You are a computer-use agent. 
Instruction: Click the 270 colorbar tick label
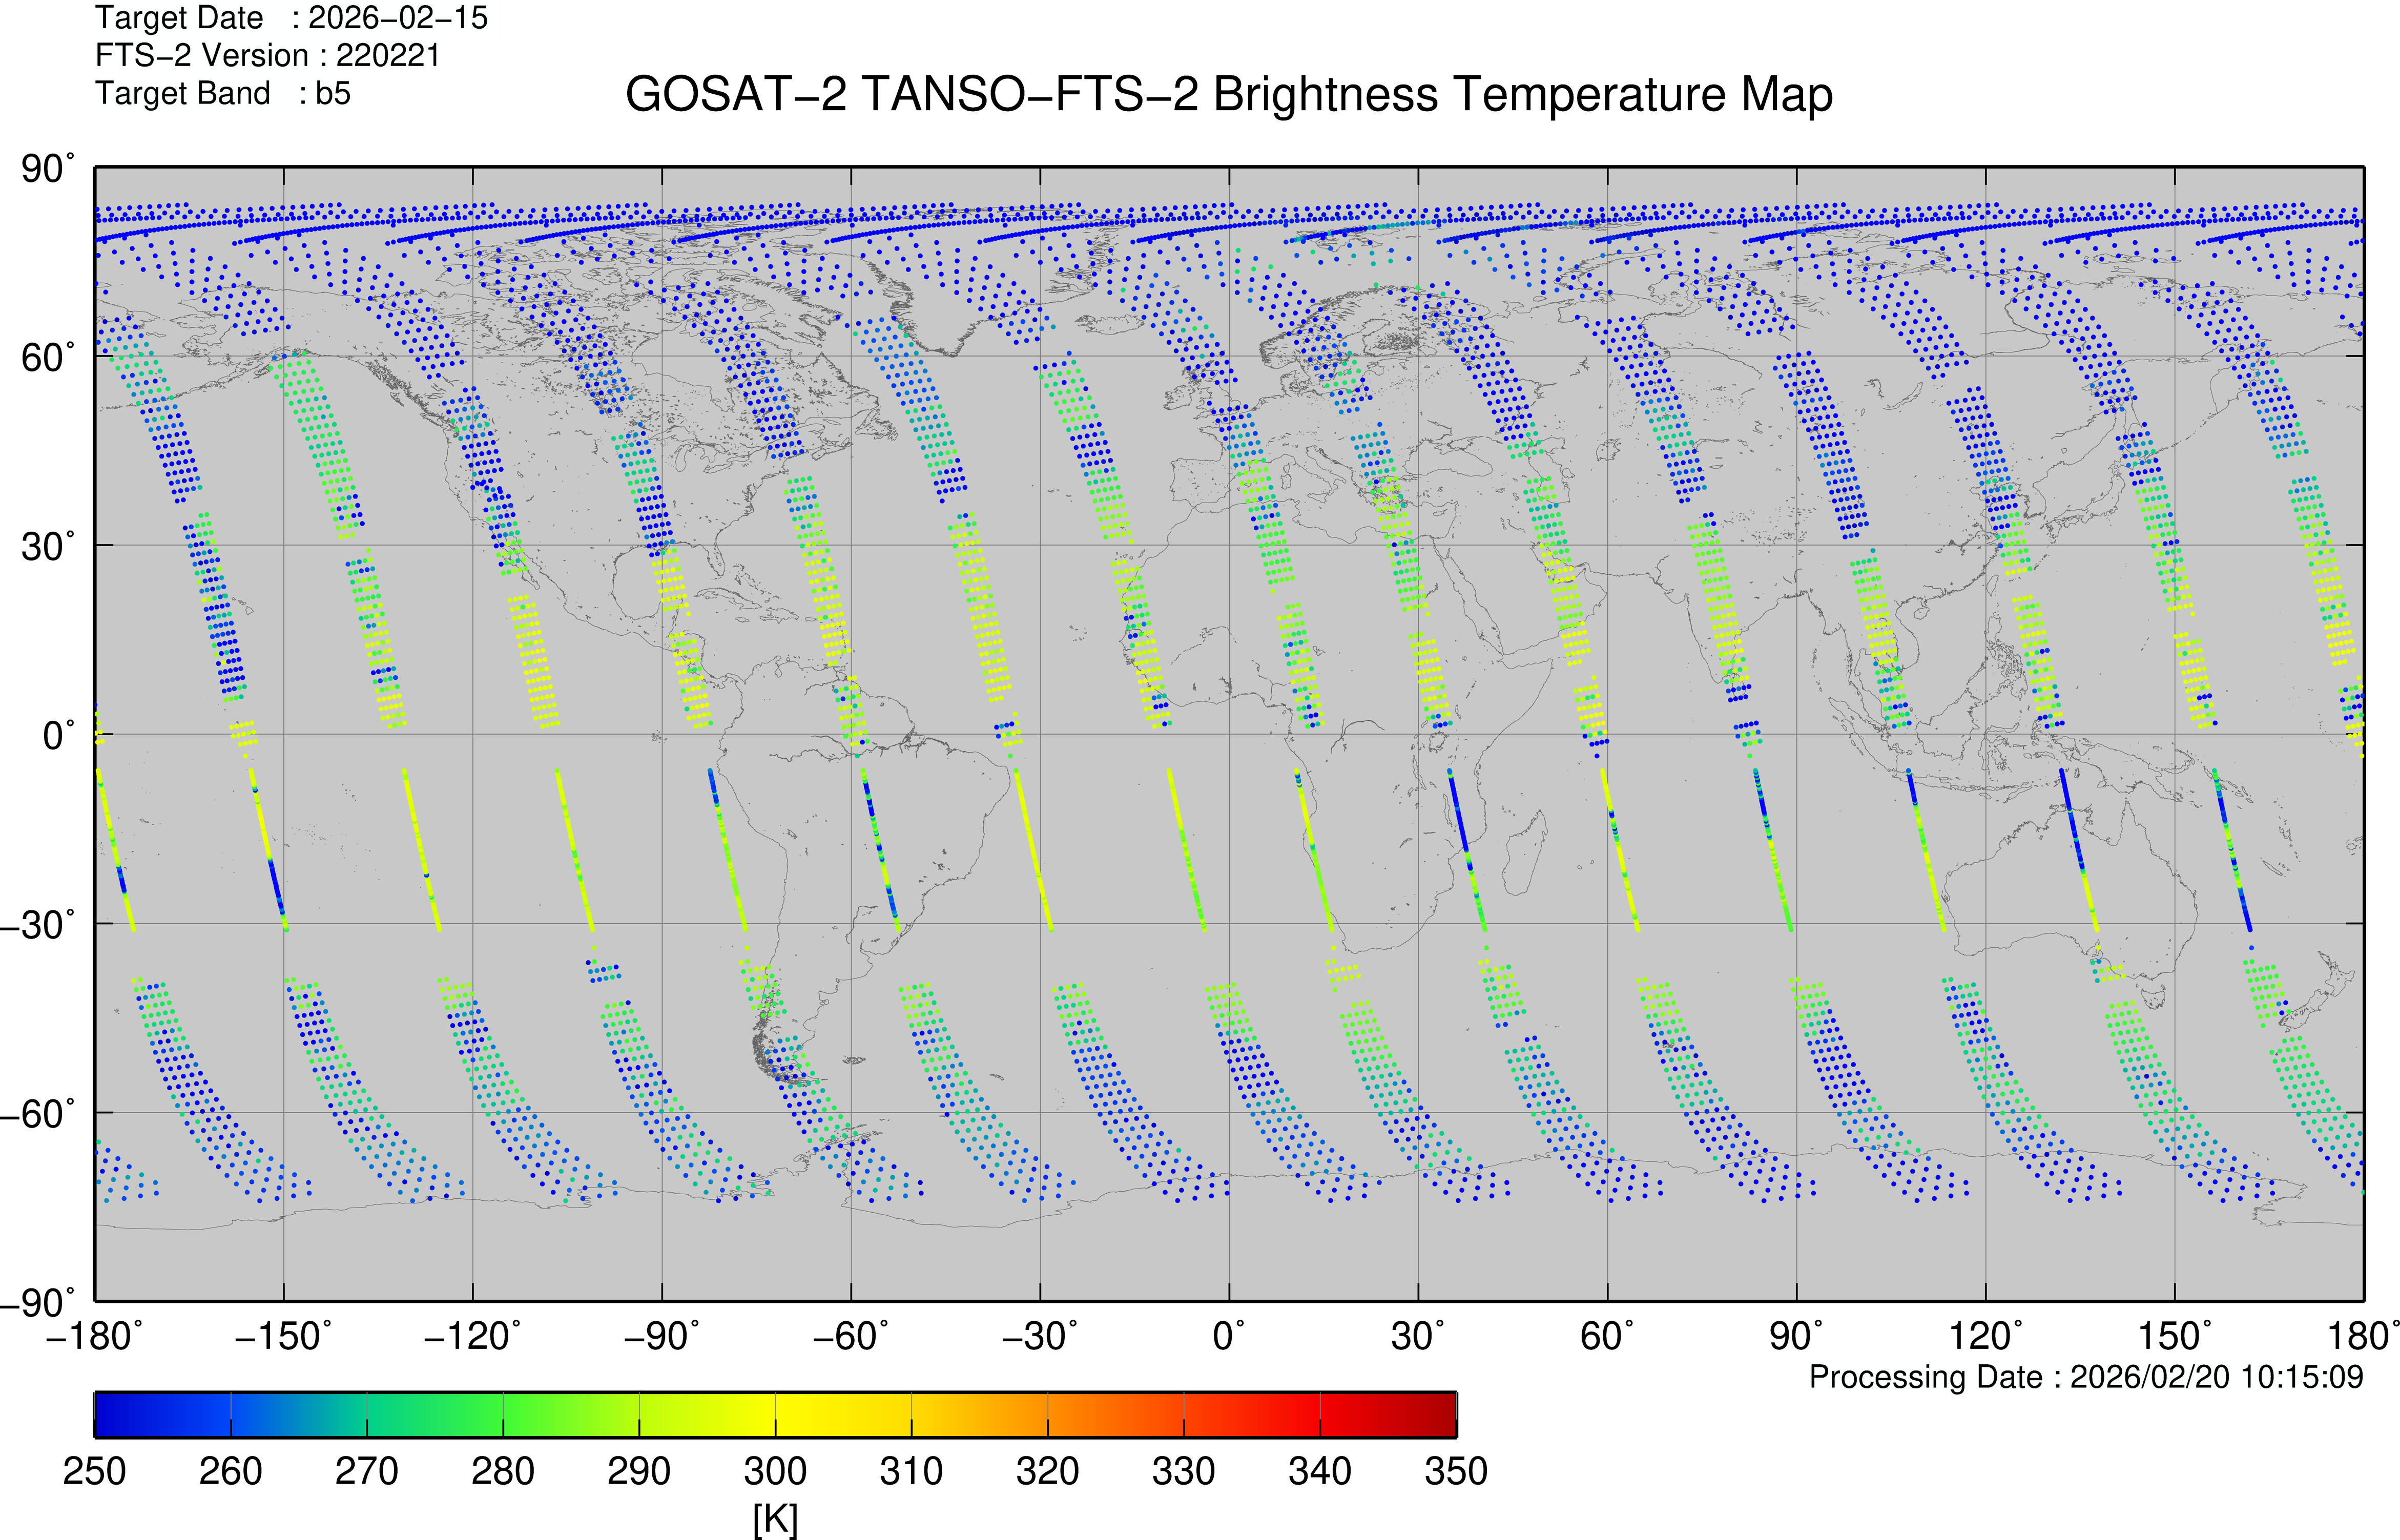coord(366,1471)
